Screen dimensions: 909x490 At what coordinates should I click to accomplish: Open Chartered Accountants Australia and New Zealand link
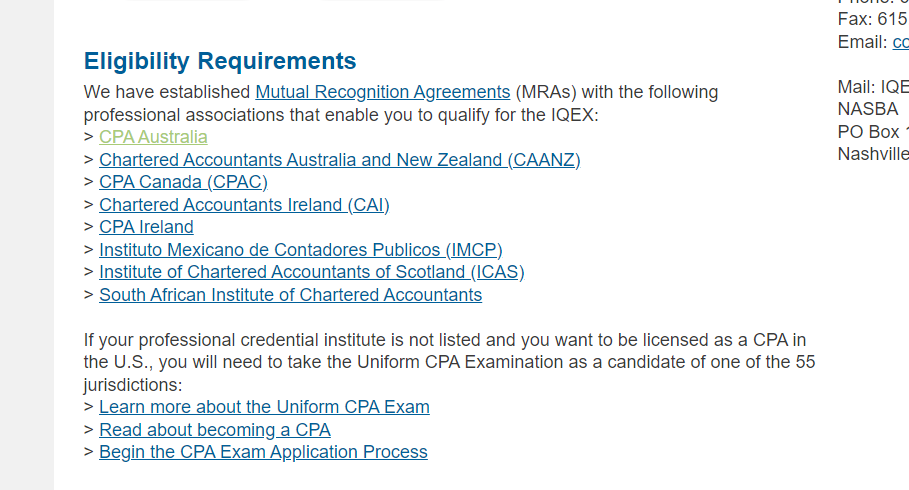339,160
